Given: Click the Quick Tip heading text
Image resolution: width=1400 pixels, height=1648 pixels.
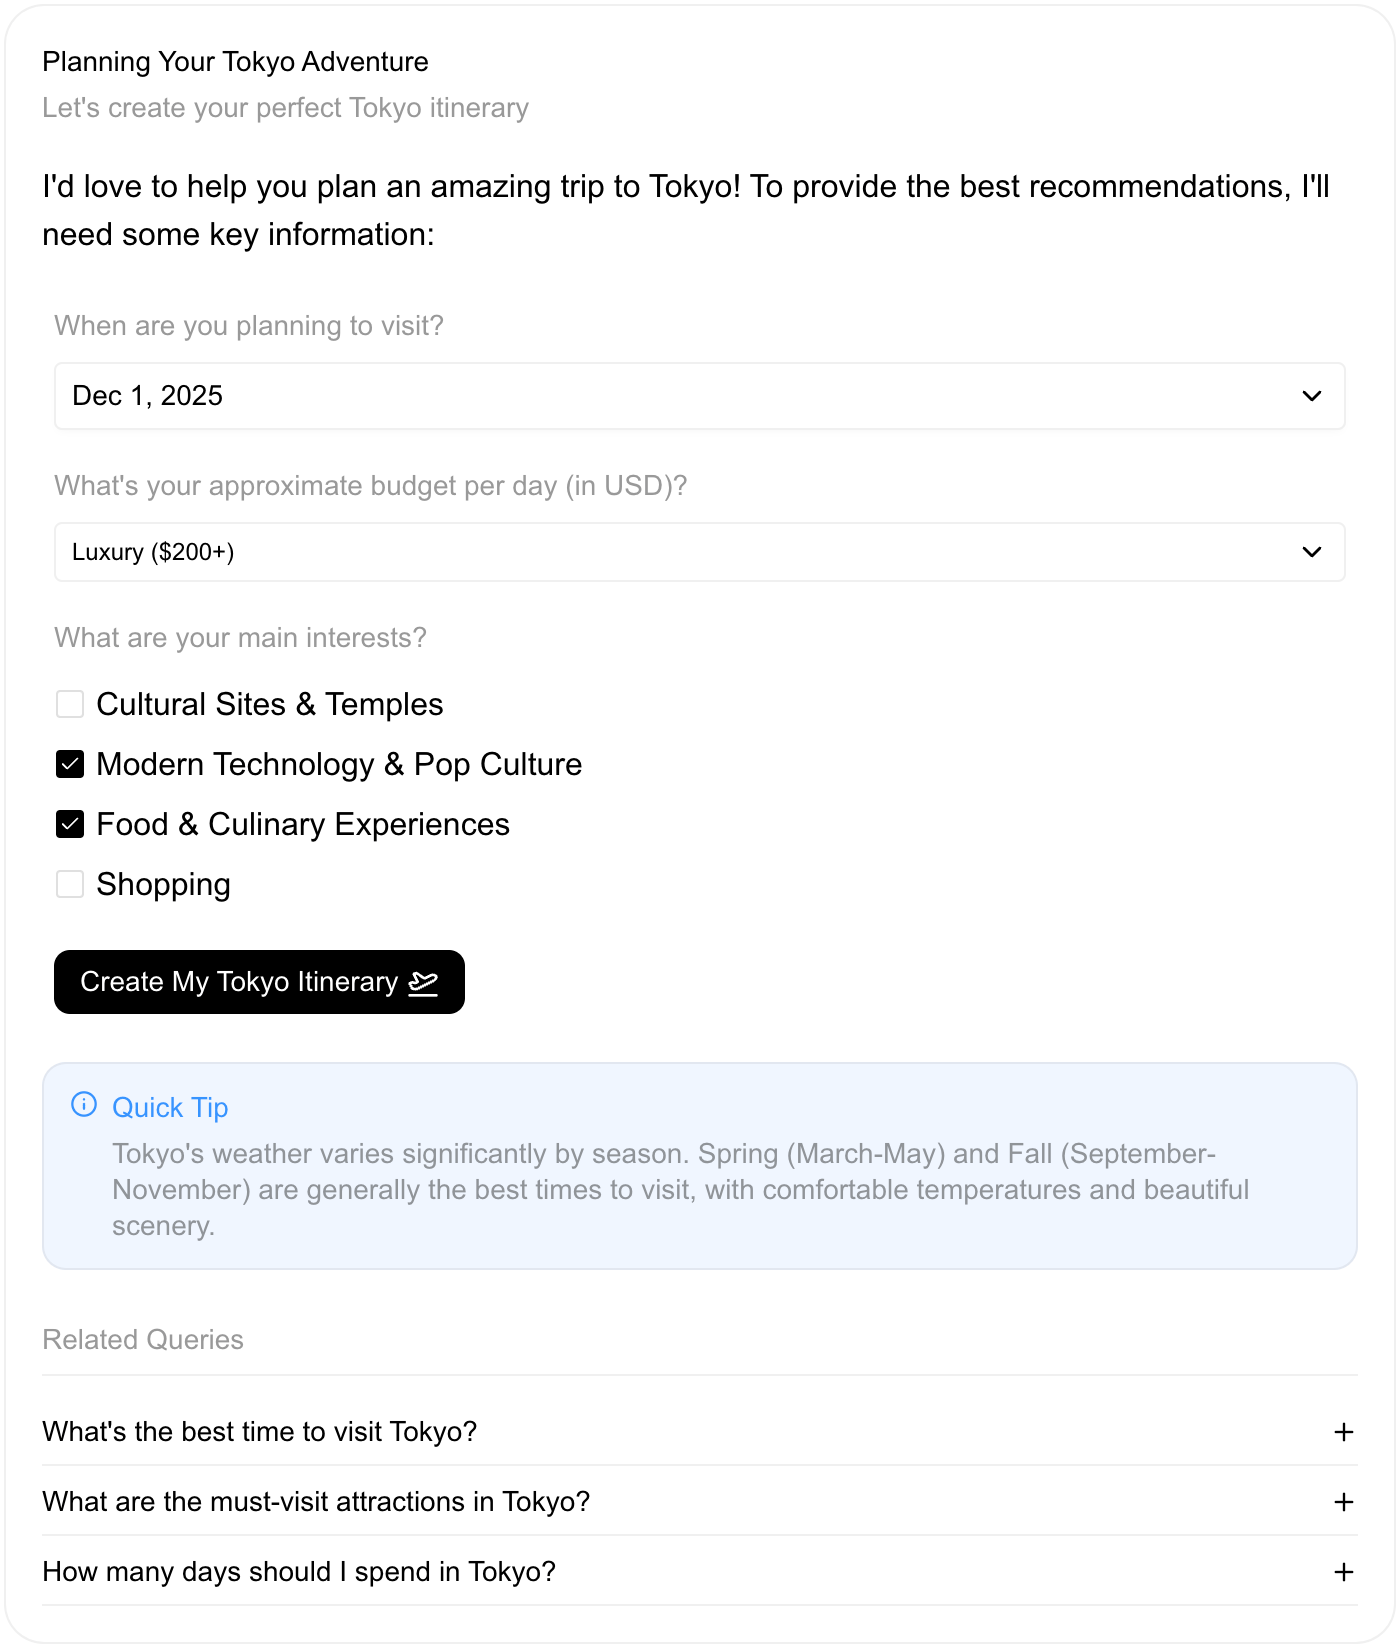Looking at the screenshot, I should [170, 1108].
